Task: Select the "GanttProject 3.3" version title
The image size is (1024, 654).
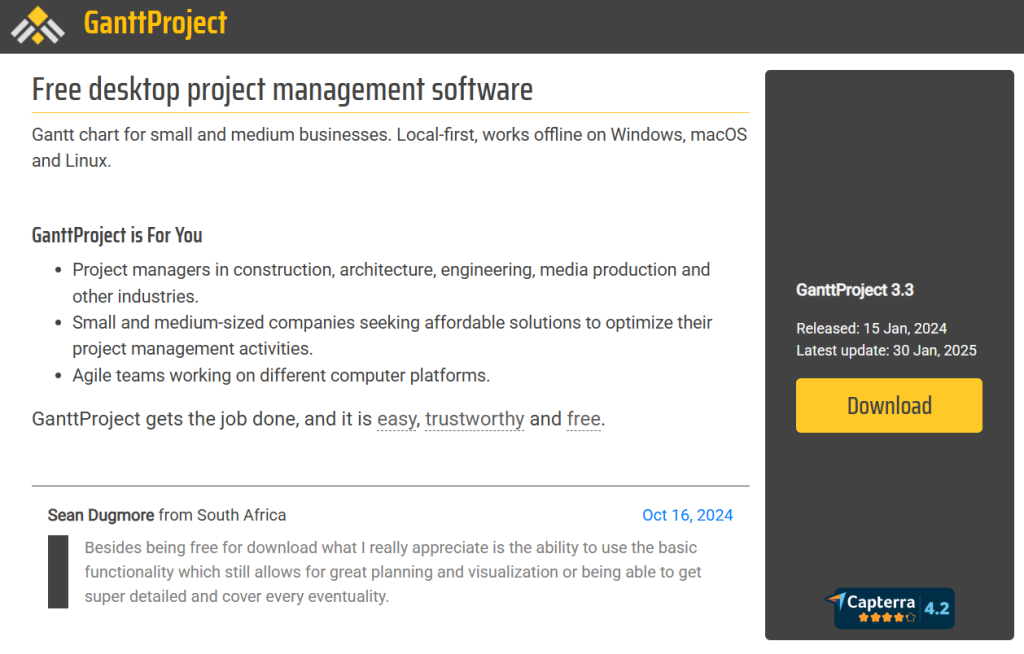Action: 854,290
